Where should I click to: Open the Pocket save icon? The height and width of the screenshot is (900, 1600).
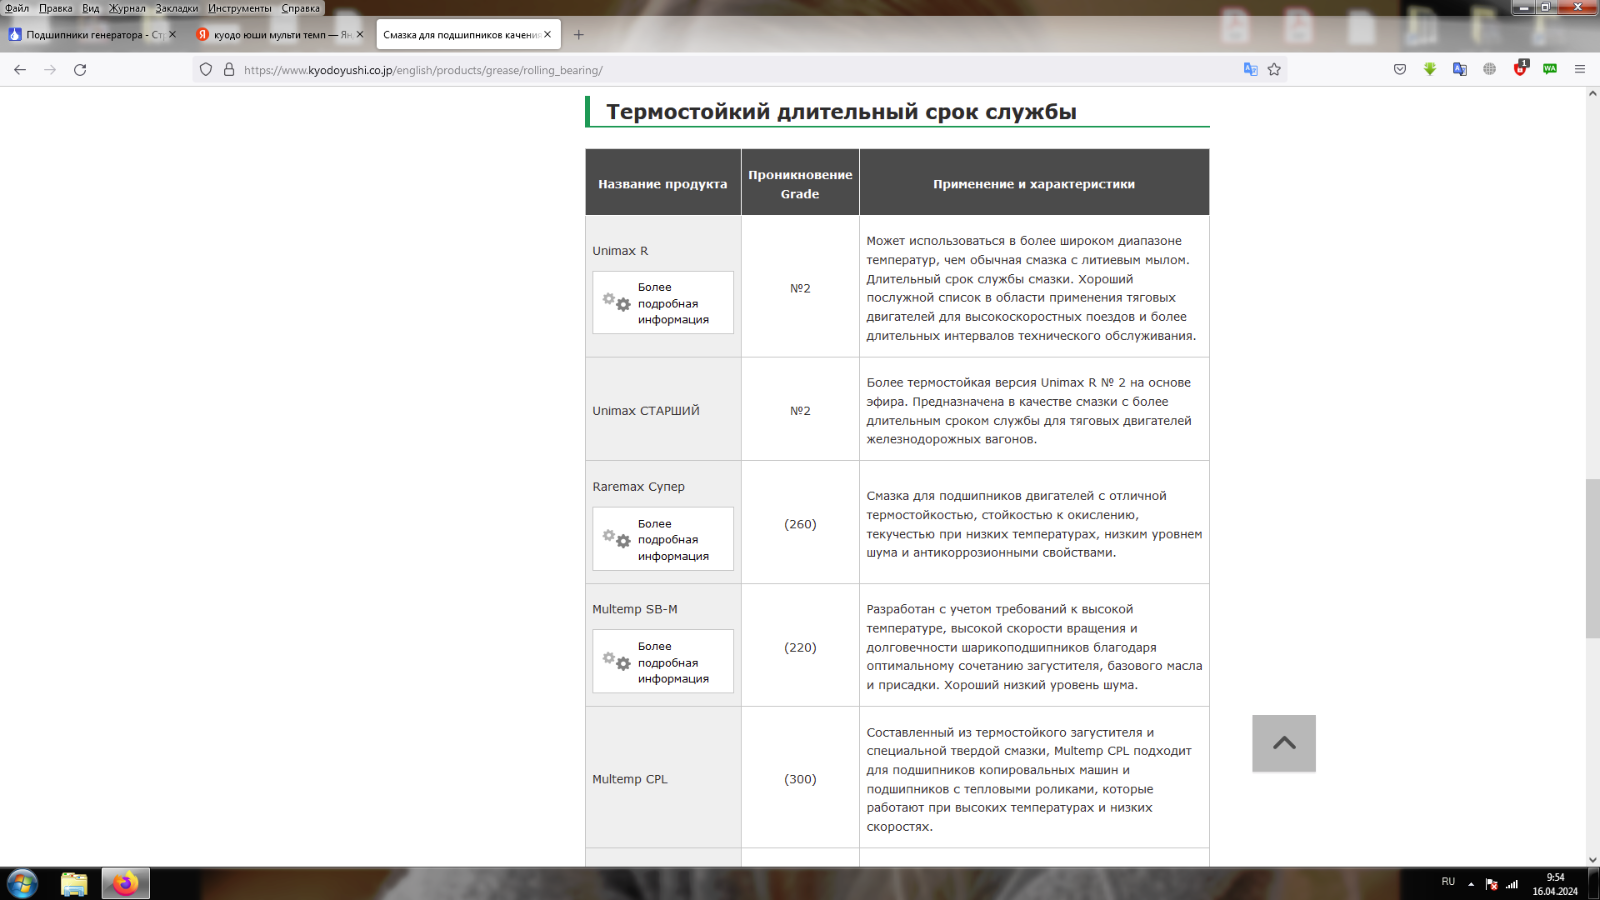(x=1400, y=70)
